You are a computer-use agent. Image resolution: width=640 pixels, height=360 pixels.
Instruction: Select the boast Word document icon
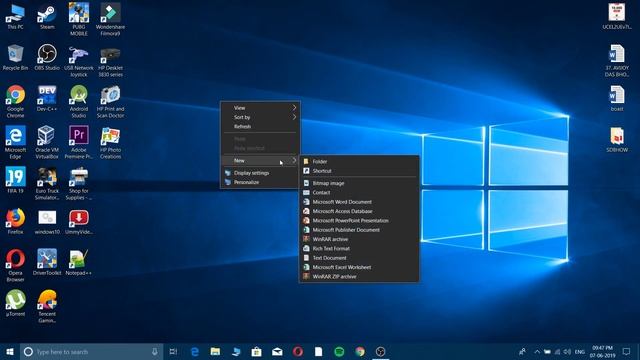[x=617, y=98]
